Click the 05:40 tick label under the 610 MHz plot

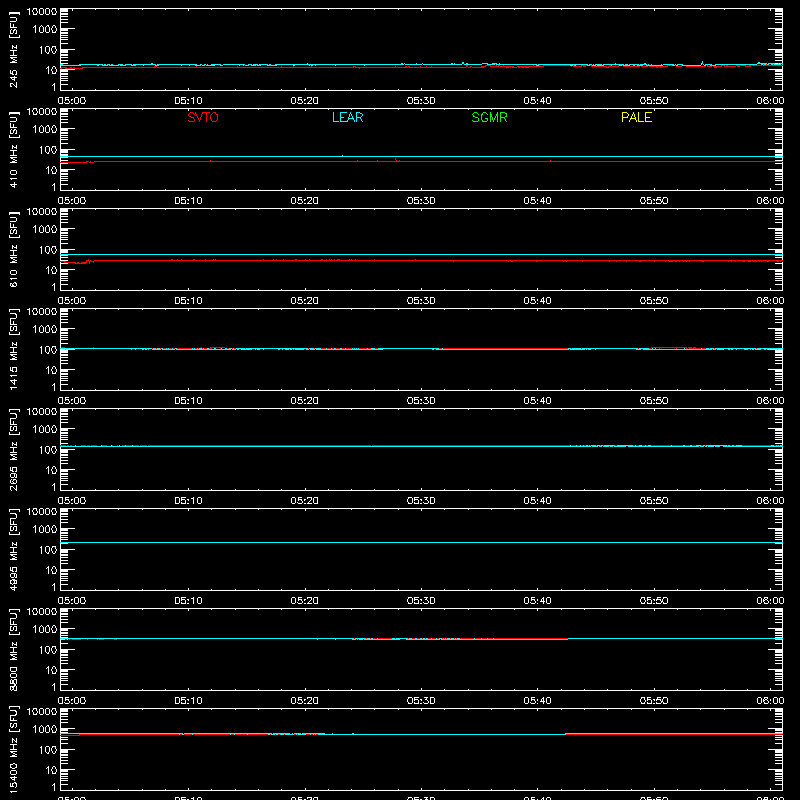pos(537,301)
